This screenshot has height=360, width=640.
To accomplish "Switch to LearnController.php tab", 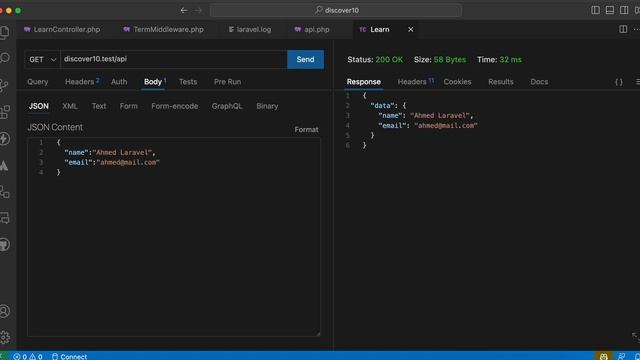I will pyautogui.click(x=62, y=29).
